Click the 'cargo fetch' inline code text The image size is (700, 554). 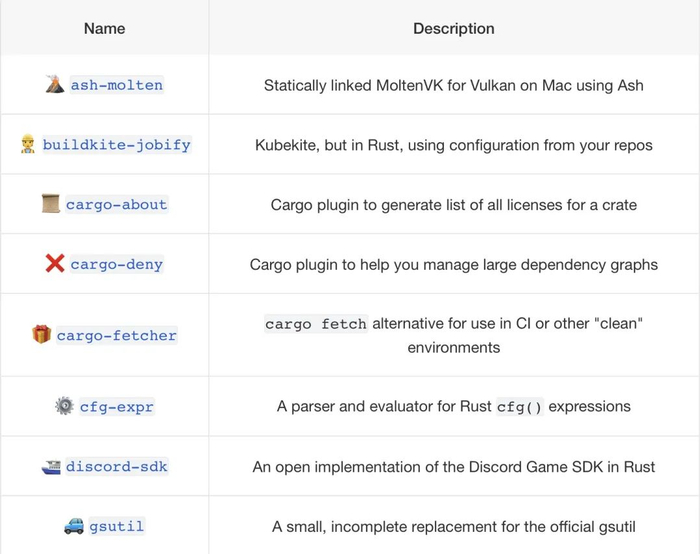(x=316, y=324)
